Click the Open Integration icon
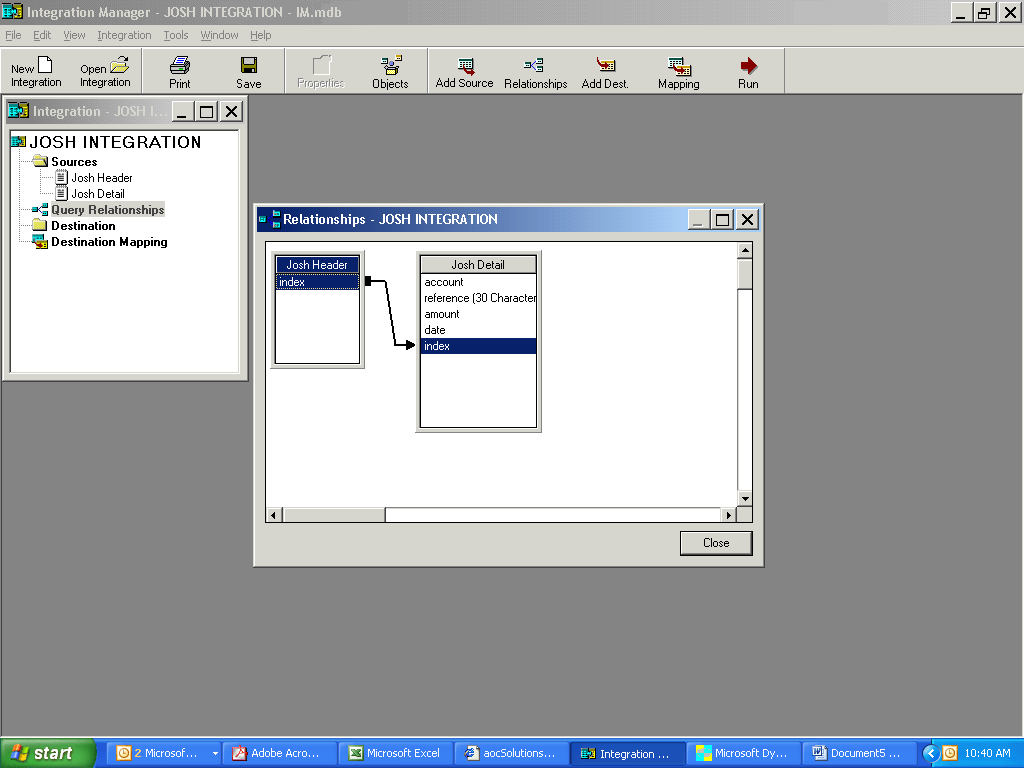1024x768 pixels. pos(104,70)
